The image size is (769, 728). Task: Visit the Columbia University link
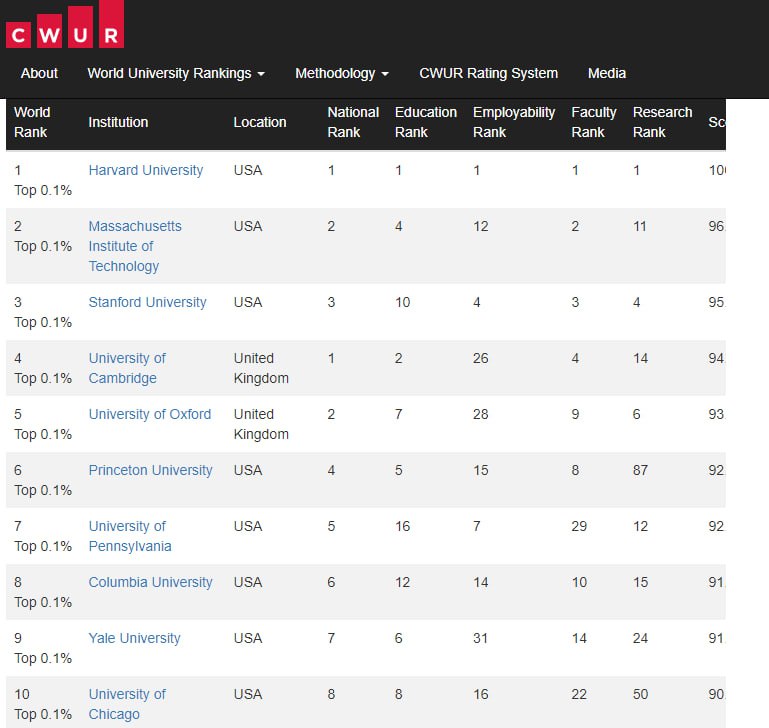pos(150,582)
